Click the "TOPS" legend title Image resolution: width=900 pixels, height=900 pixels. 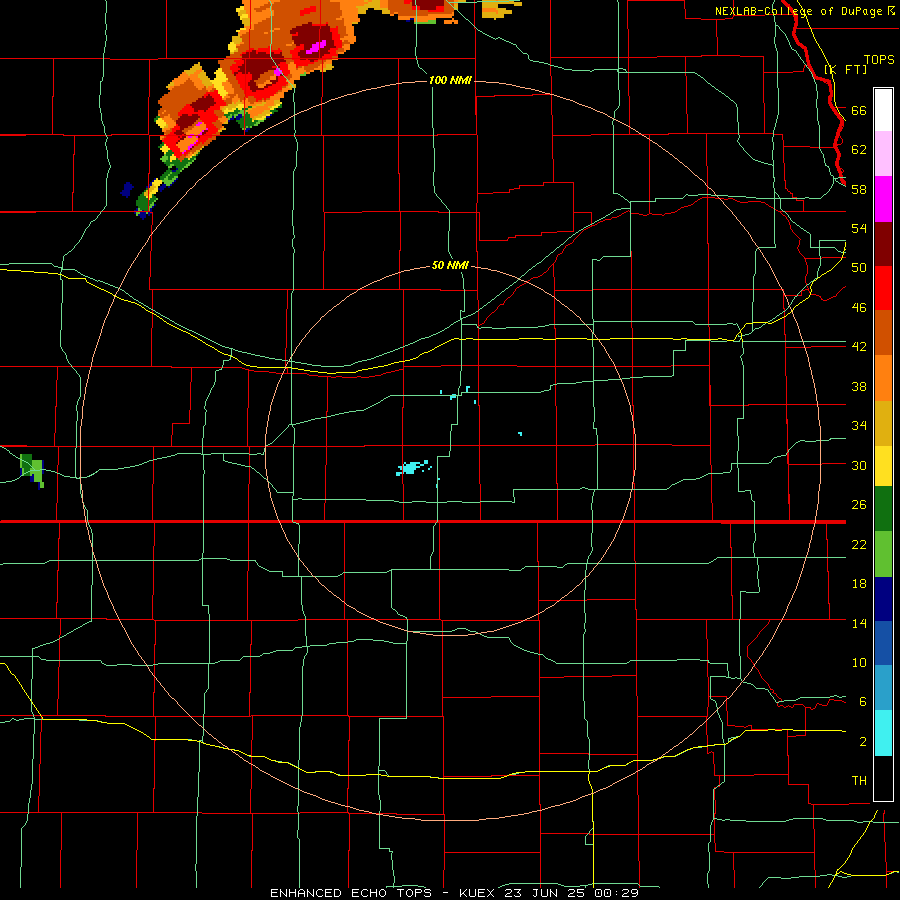(x=879, y=60)
